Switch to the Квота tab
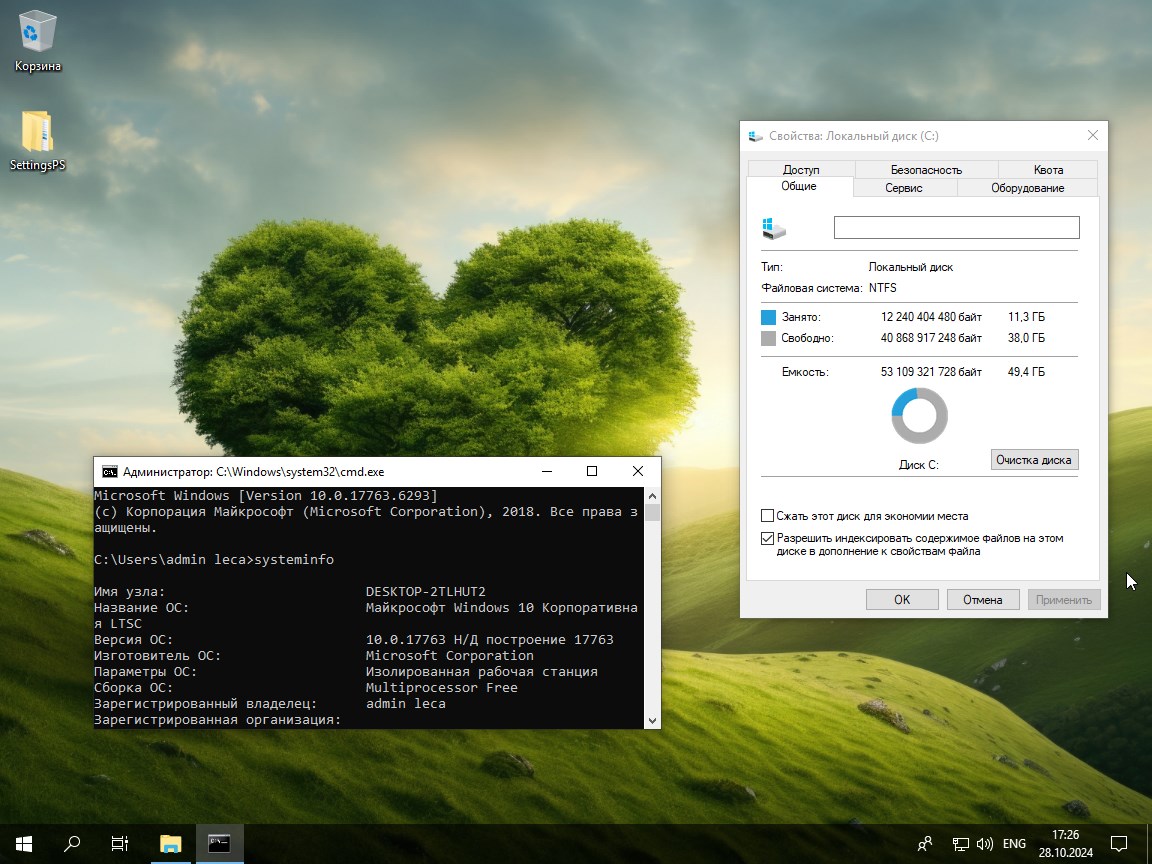The height and width of the screenshot is (864, 1152). tap(1048, 170)
